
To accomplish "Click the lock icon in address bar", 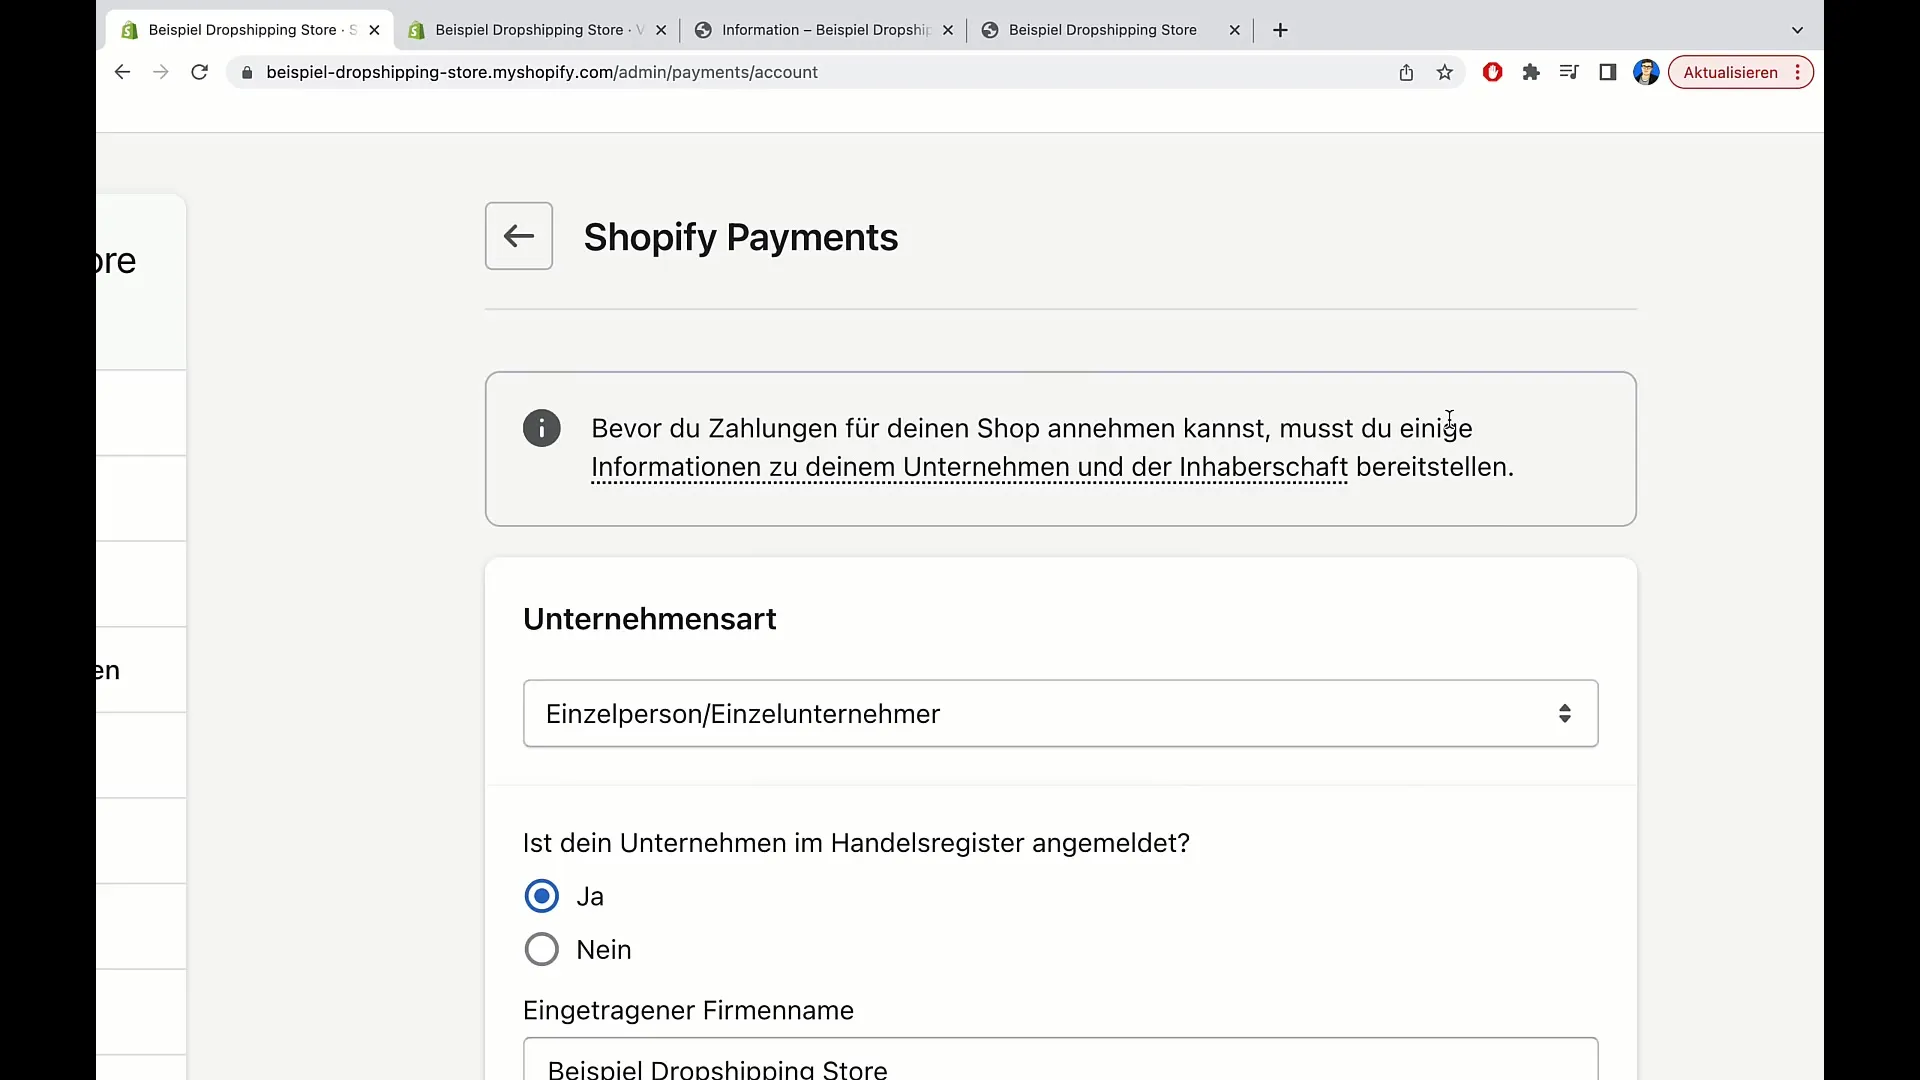I will (x=247, y=72).
